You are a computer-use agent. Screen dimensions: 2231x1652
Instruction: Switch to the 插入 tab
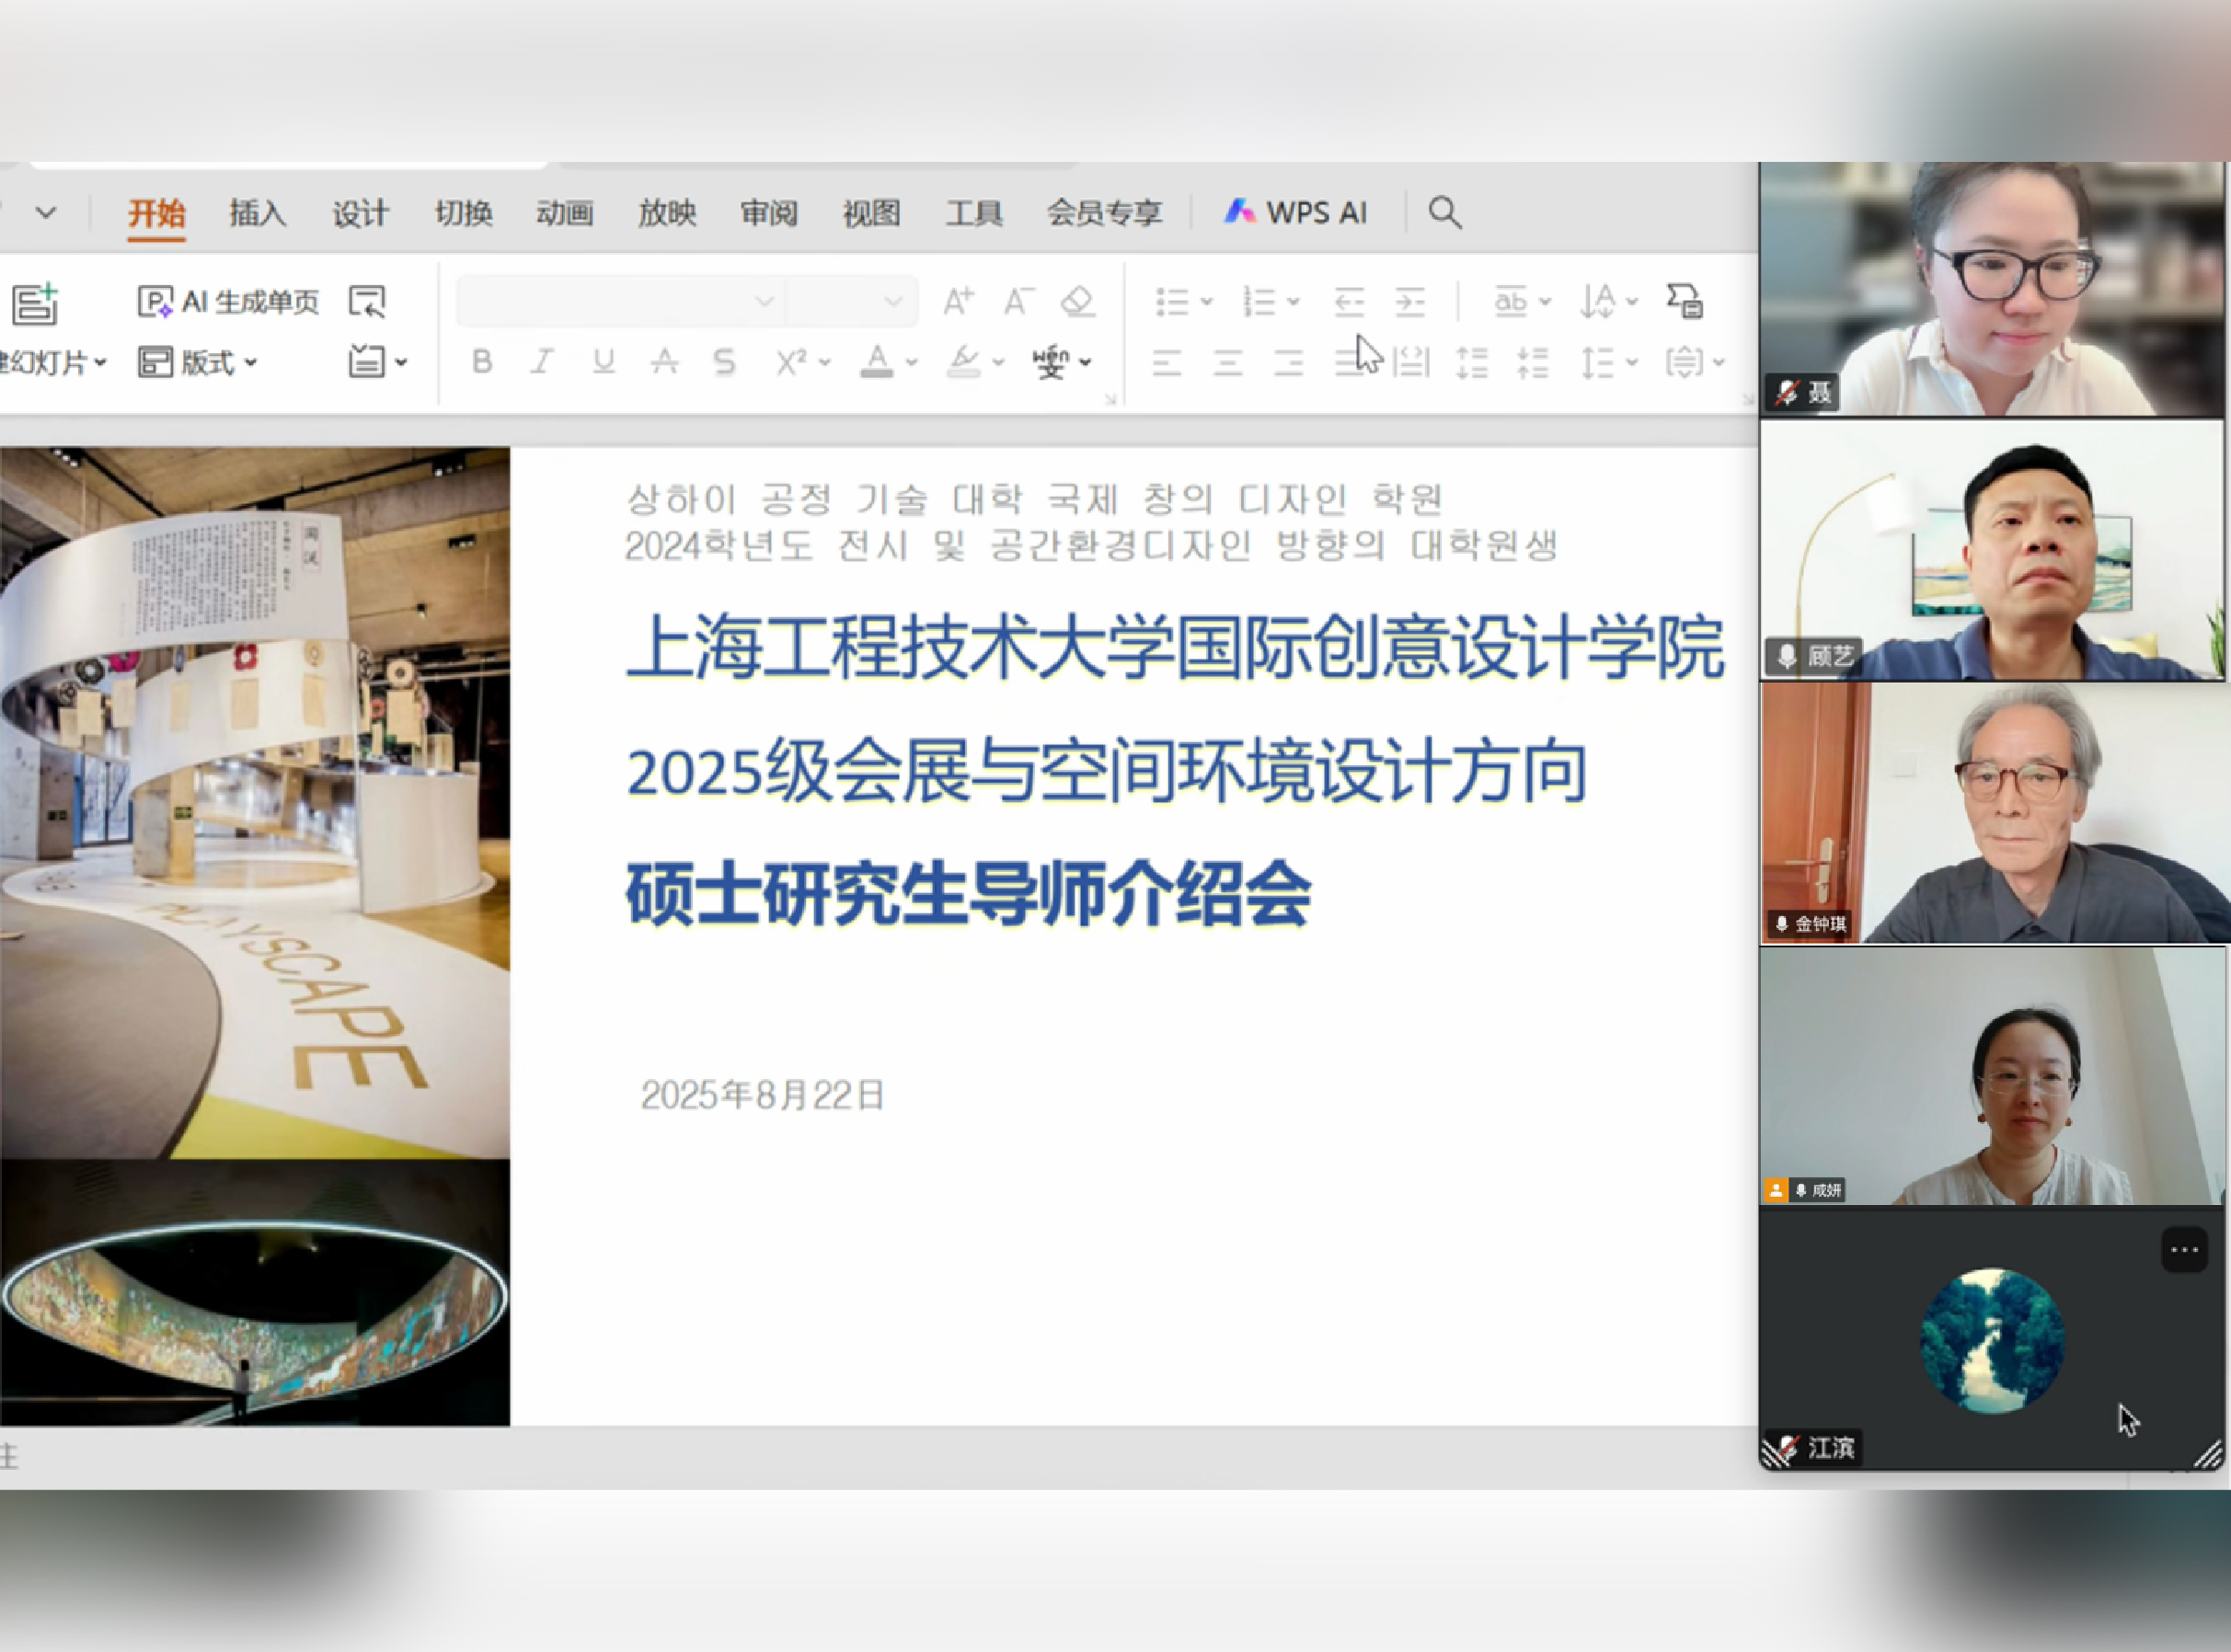coord(257,213)
